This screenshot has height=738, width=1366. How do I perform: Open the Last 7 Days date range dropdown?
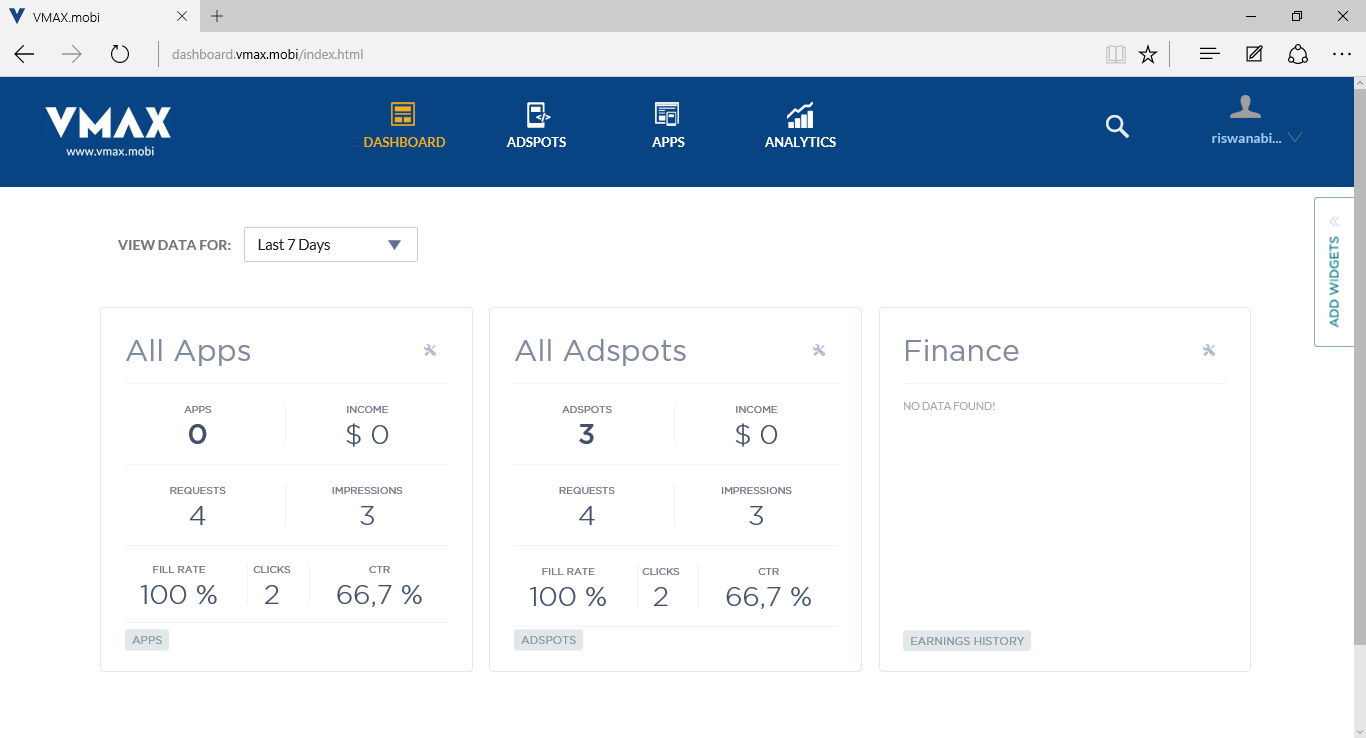[331, 245]
